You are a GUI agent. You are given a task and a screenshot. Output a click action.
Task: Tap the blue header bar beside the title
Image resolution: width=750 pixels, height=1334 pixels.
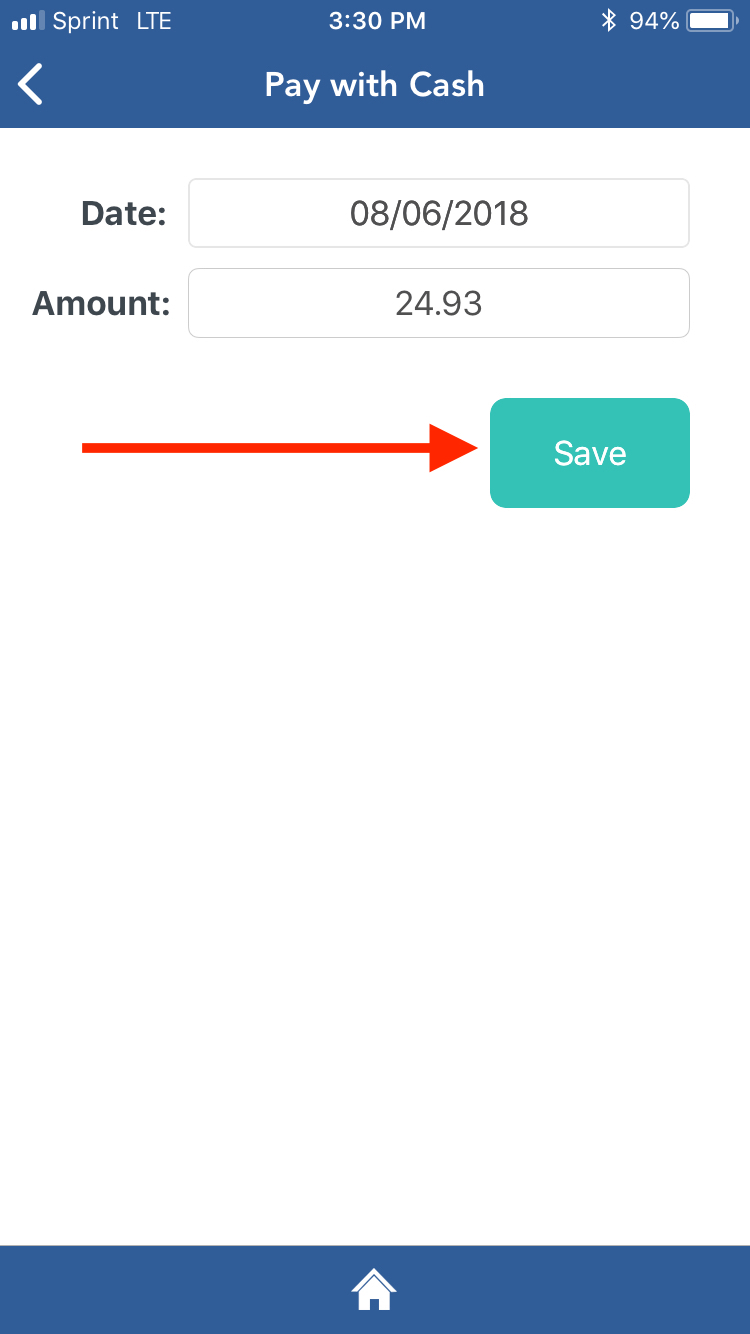(x=610, y=85)
